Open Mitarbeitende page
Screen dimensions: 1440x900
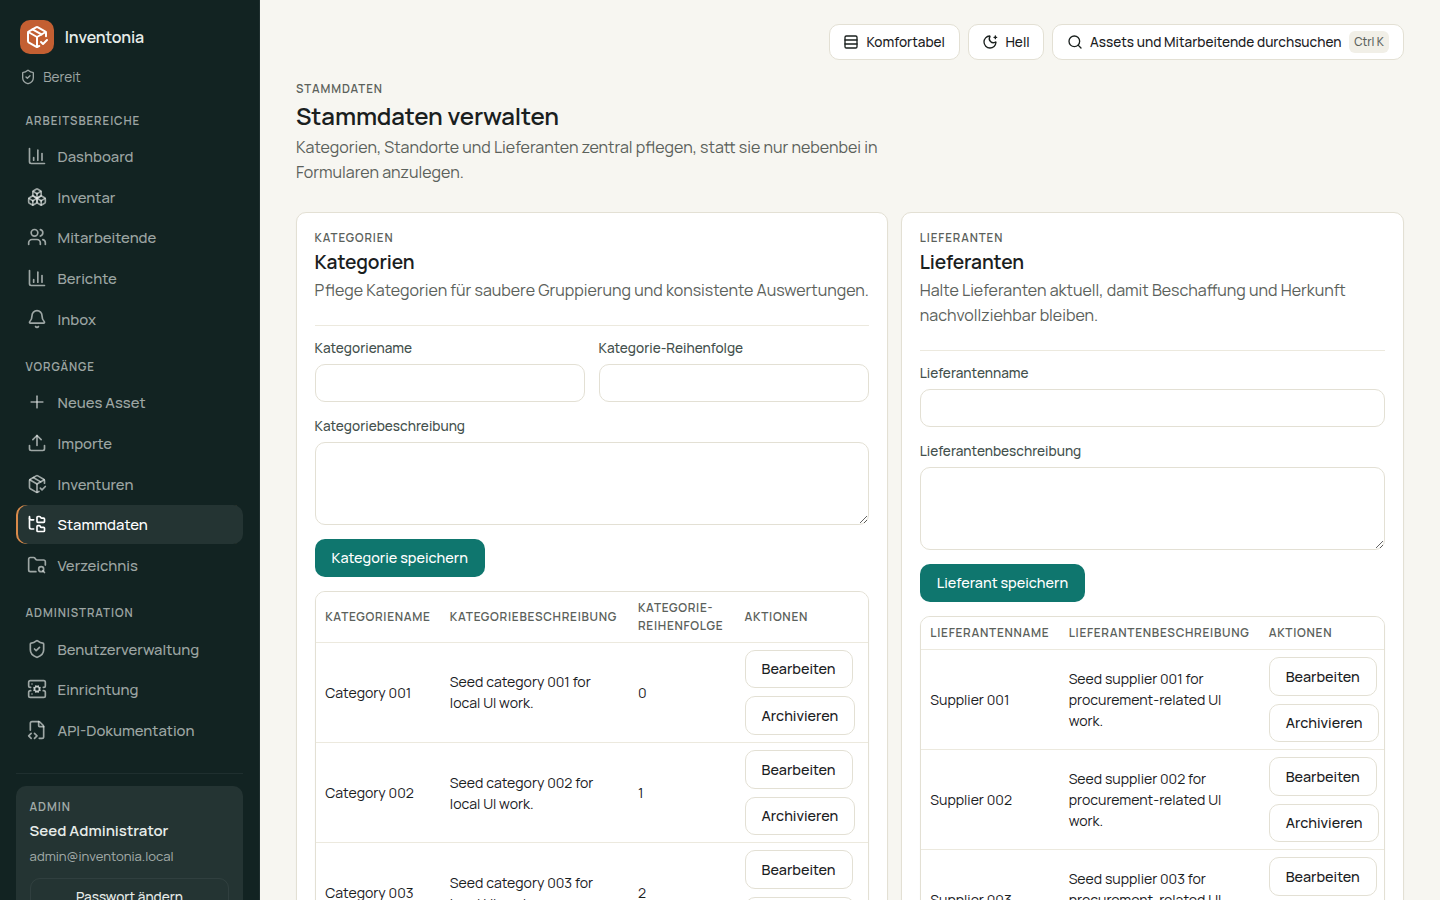[x=129, y=238]
